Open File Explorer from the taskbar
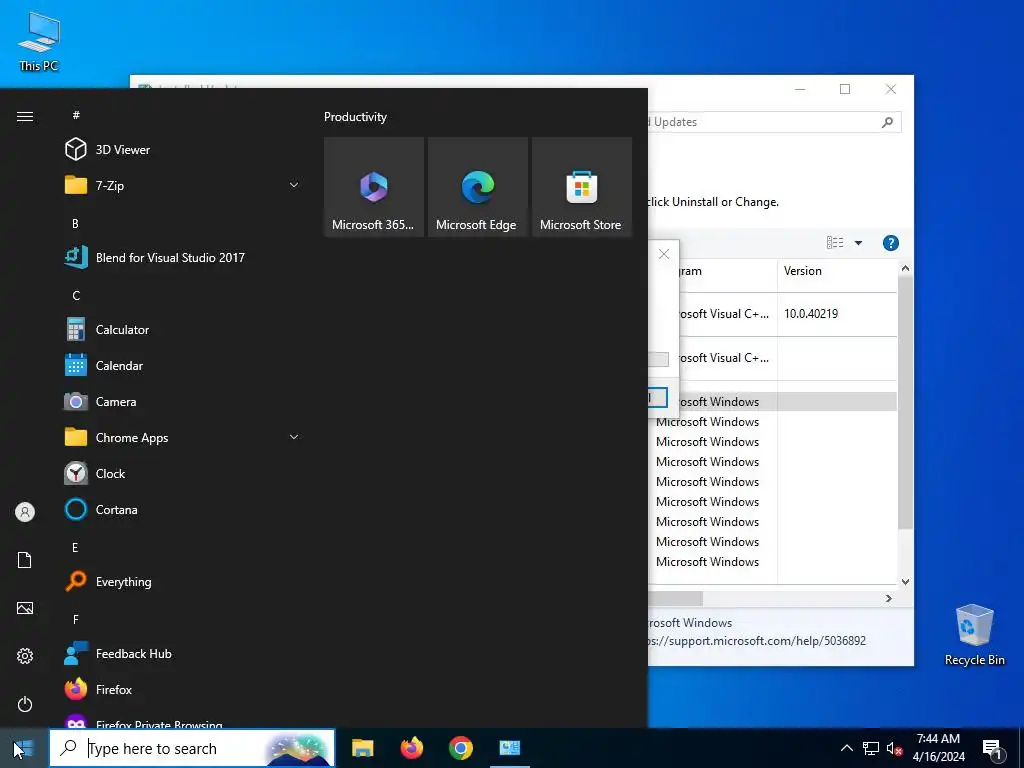 click(x=362, y=748)
